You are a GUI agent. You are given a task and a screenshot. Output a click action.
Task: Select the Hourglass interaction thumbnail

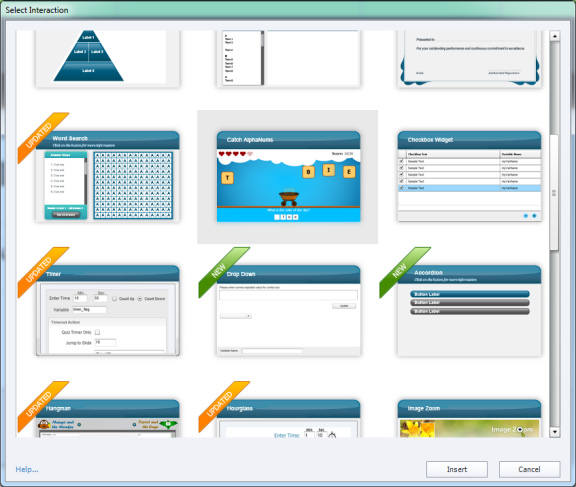[288, 419]
